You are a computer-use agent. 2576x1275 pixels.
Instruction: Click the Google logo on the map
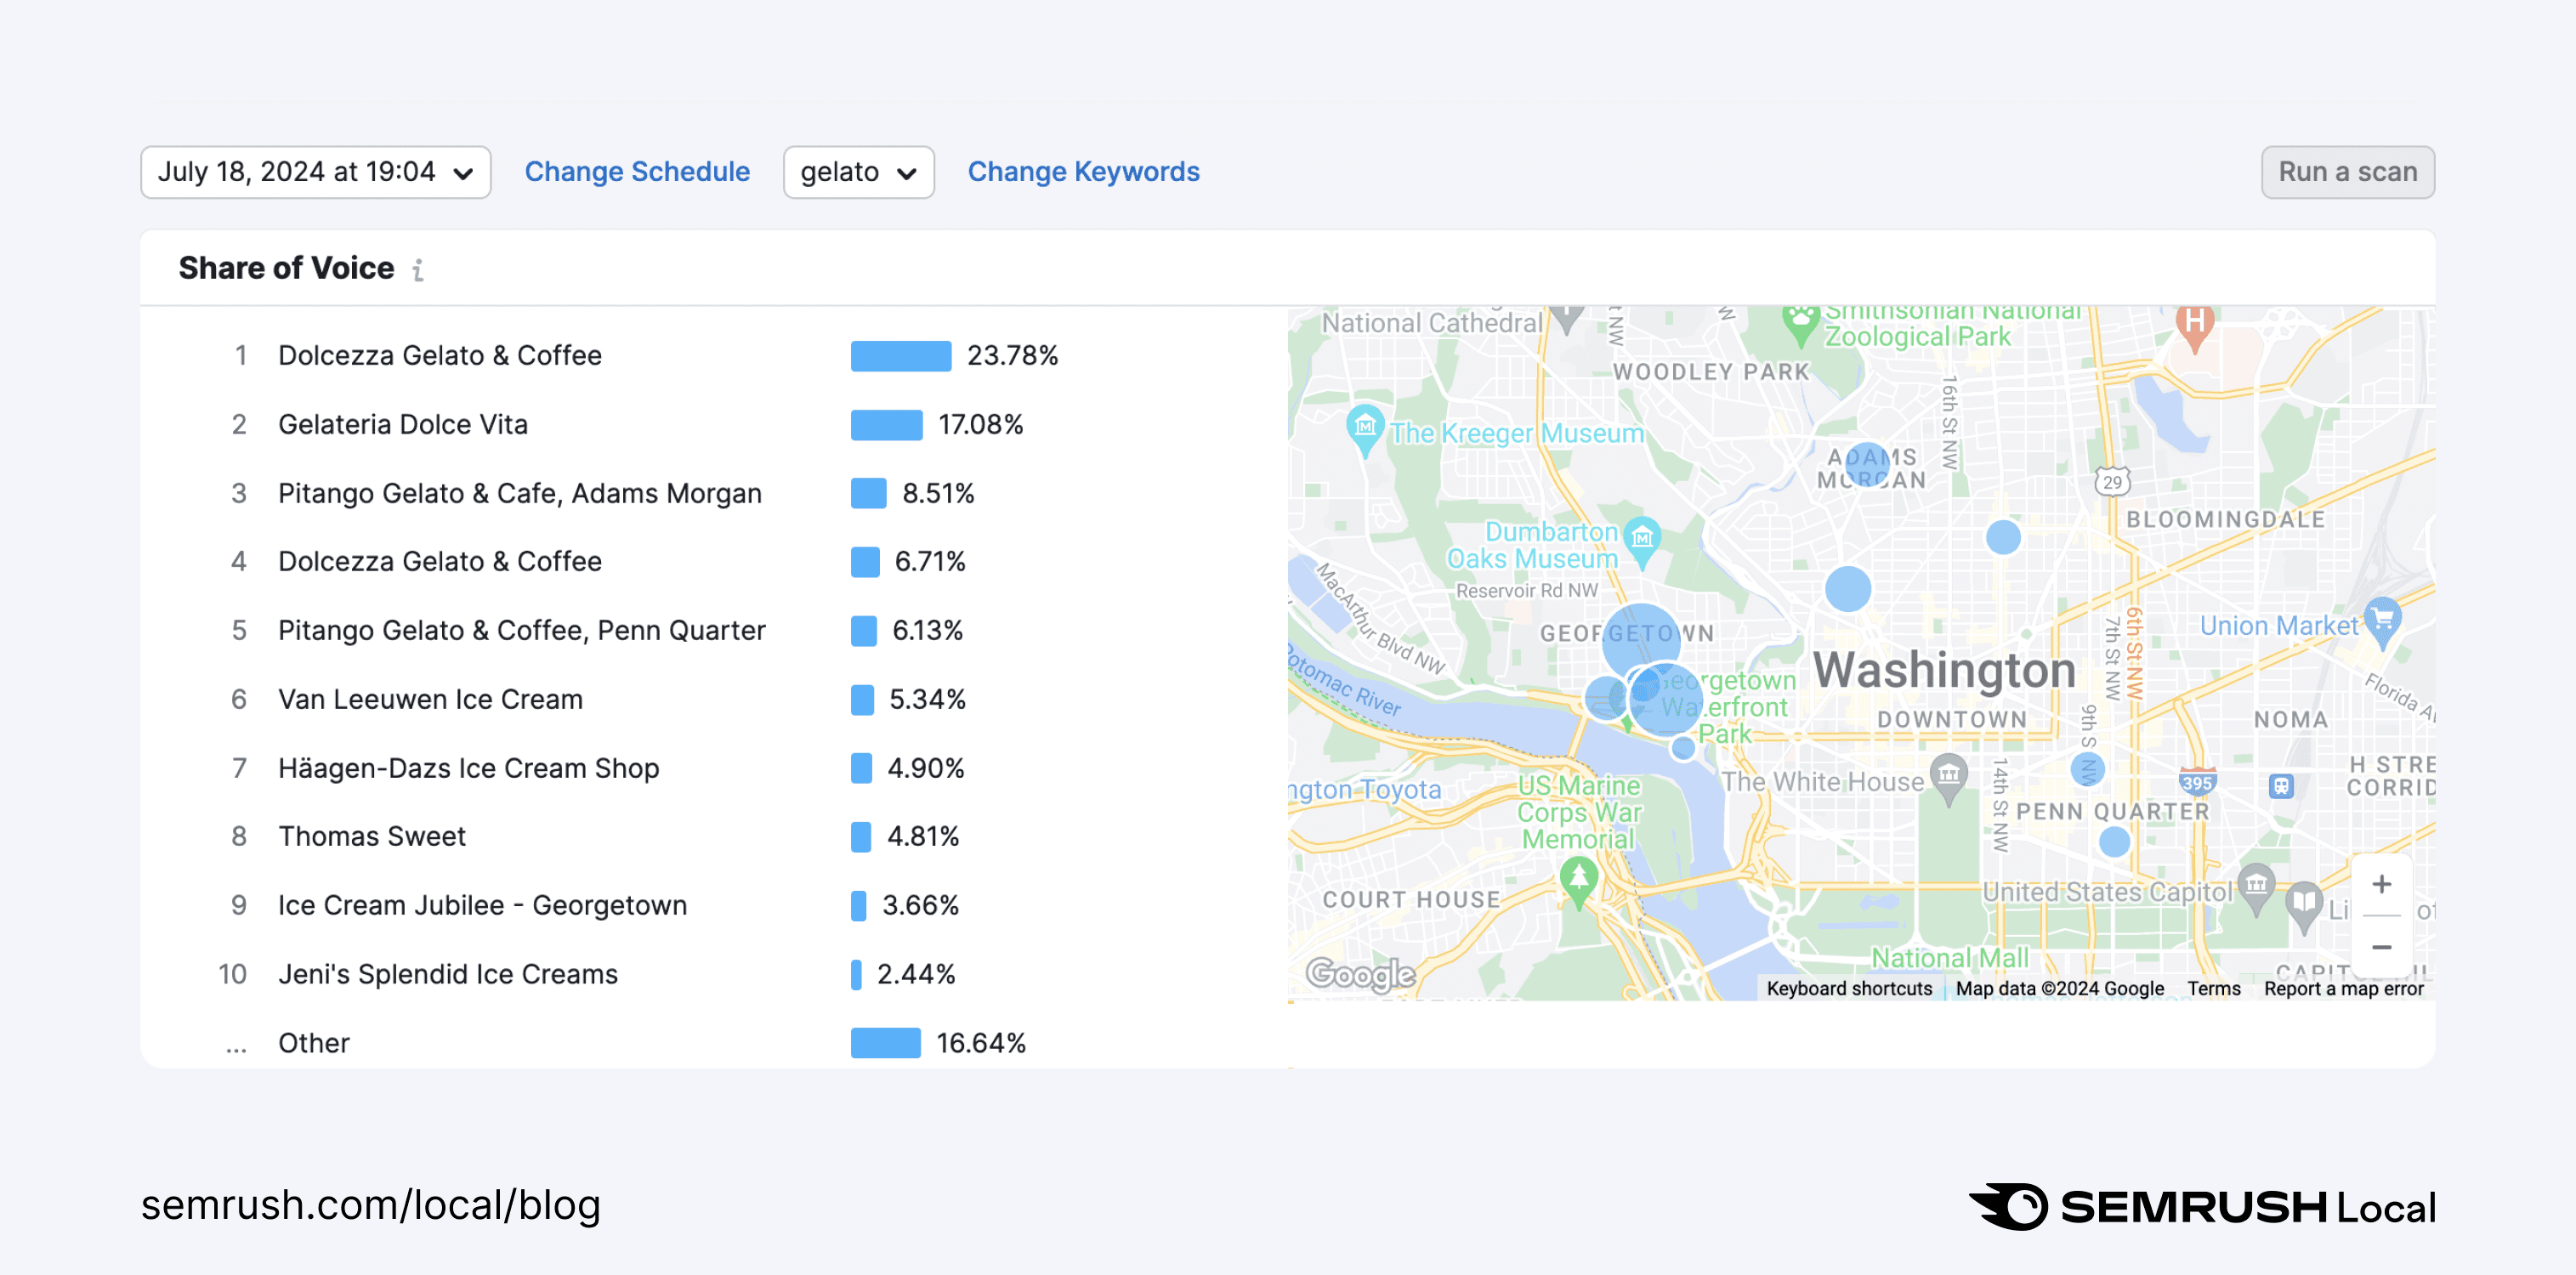pos(1360,973)
